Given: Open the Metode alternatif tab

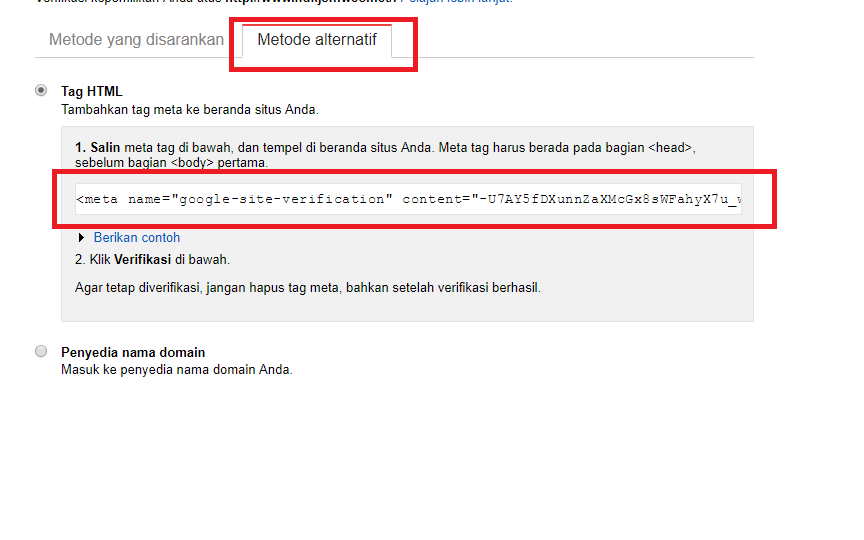Looking at the screenshot, I should pos(317,40).
